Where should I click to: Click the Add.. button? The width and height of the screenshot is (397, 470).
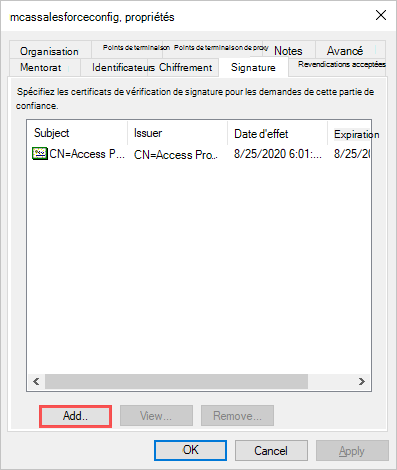click(75, 416)
